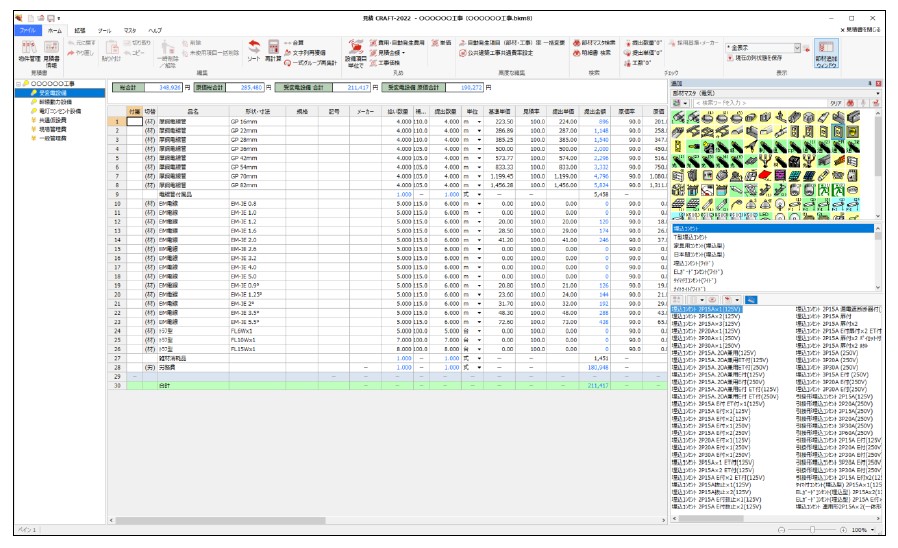898x548 pixels.
Task: Switch to the 拡張 ribbon tab
Action: [x=79, y=31]
